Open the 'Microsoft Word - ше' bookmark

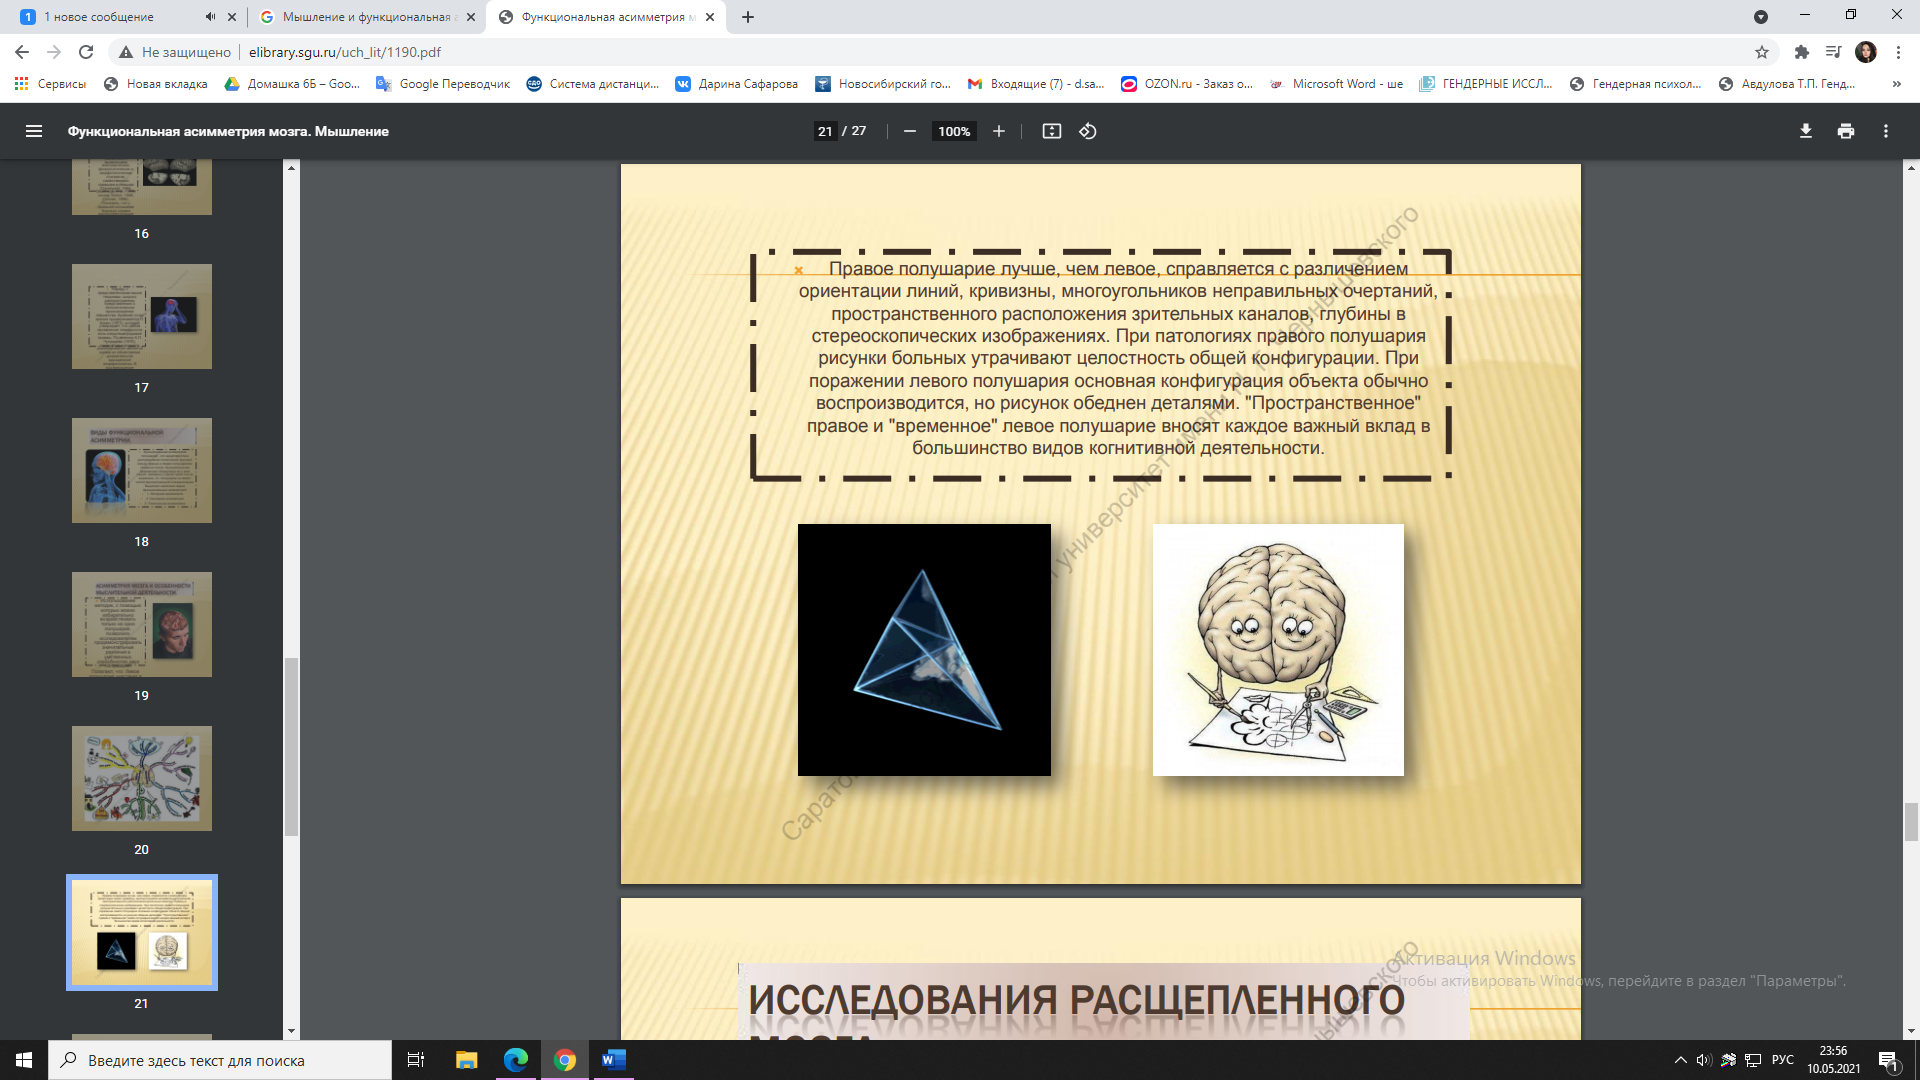click(x=1337, y=84)
